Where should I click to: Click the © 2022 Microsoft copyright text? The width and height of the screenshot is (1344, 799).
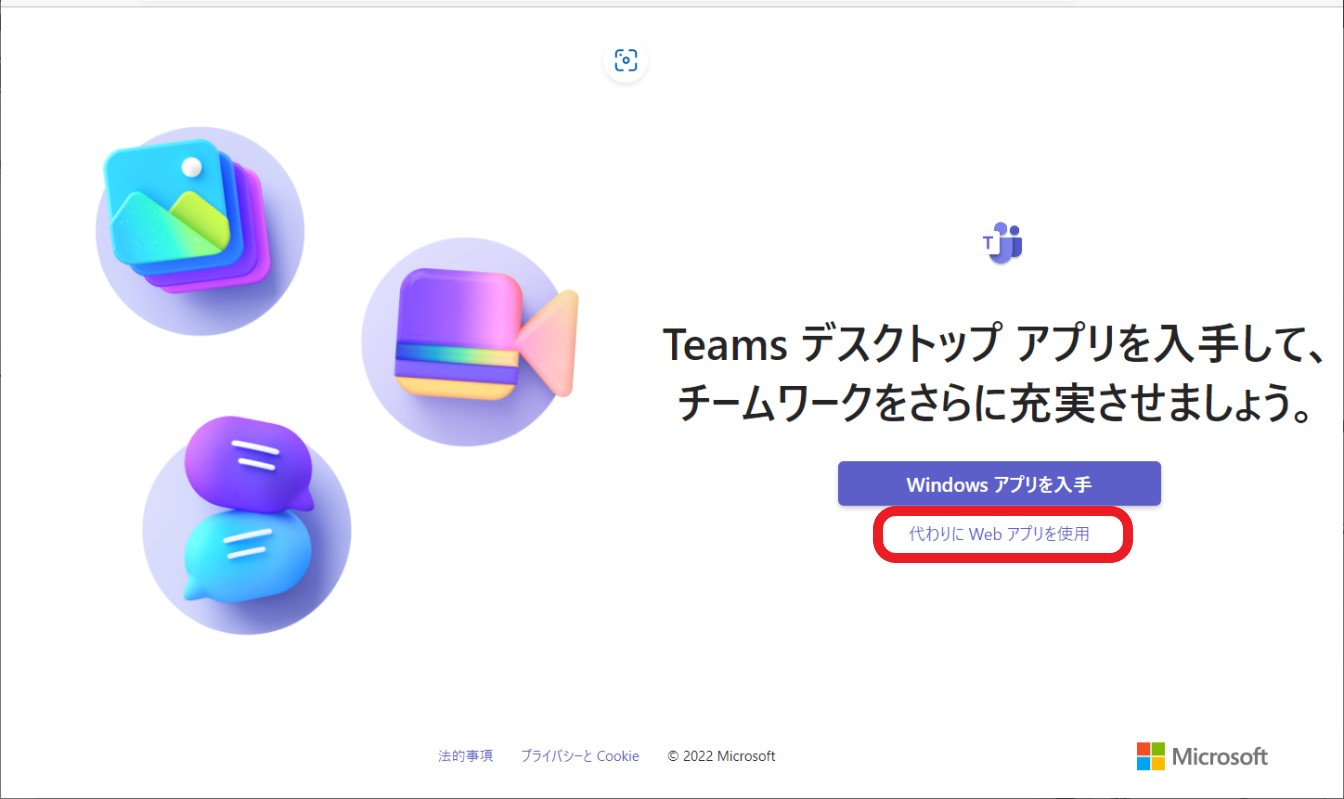coord(721,756)
